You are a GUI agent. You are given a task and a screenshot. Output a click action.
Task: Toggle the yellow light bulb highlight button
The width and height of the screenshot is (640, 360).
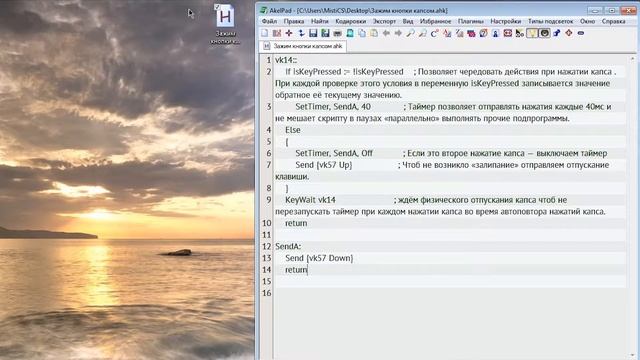(532, 33)
